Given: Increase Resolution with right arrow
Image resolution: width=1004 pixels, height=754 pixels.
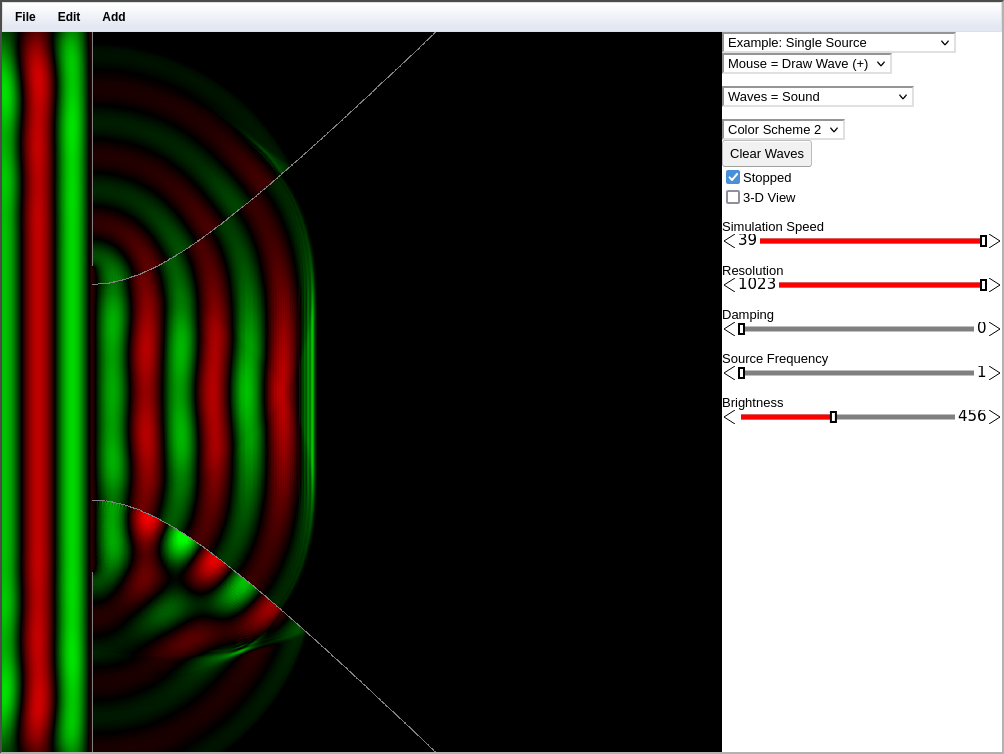Looking at the screenshot, I should pos(994,285).
